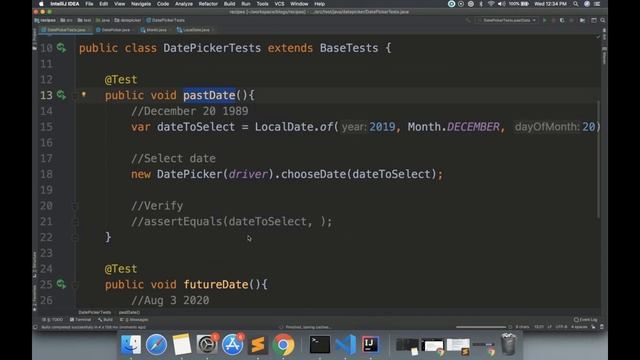Image resolution: width=640 pixels, height=360 pixels.
Task: Open the IDE layout window icon in the toolbar
Action: 593,20
